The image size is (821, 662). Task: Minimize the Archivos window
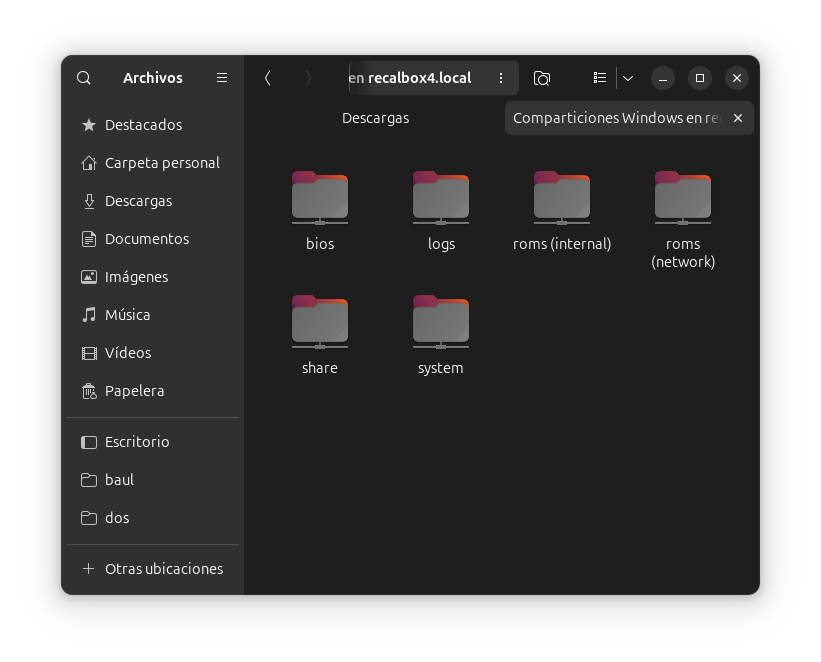pyautogui.click(x=663, y=79)
